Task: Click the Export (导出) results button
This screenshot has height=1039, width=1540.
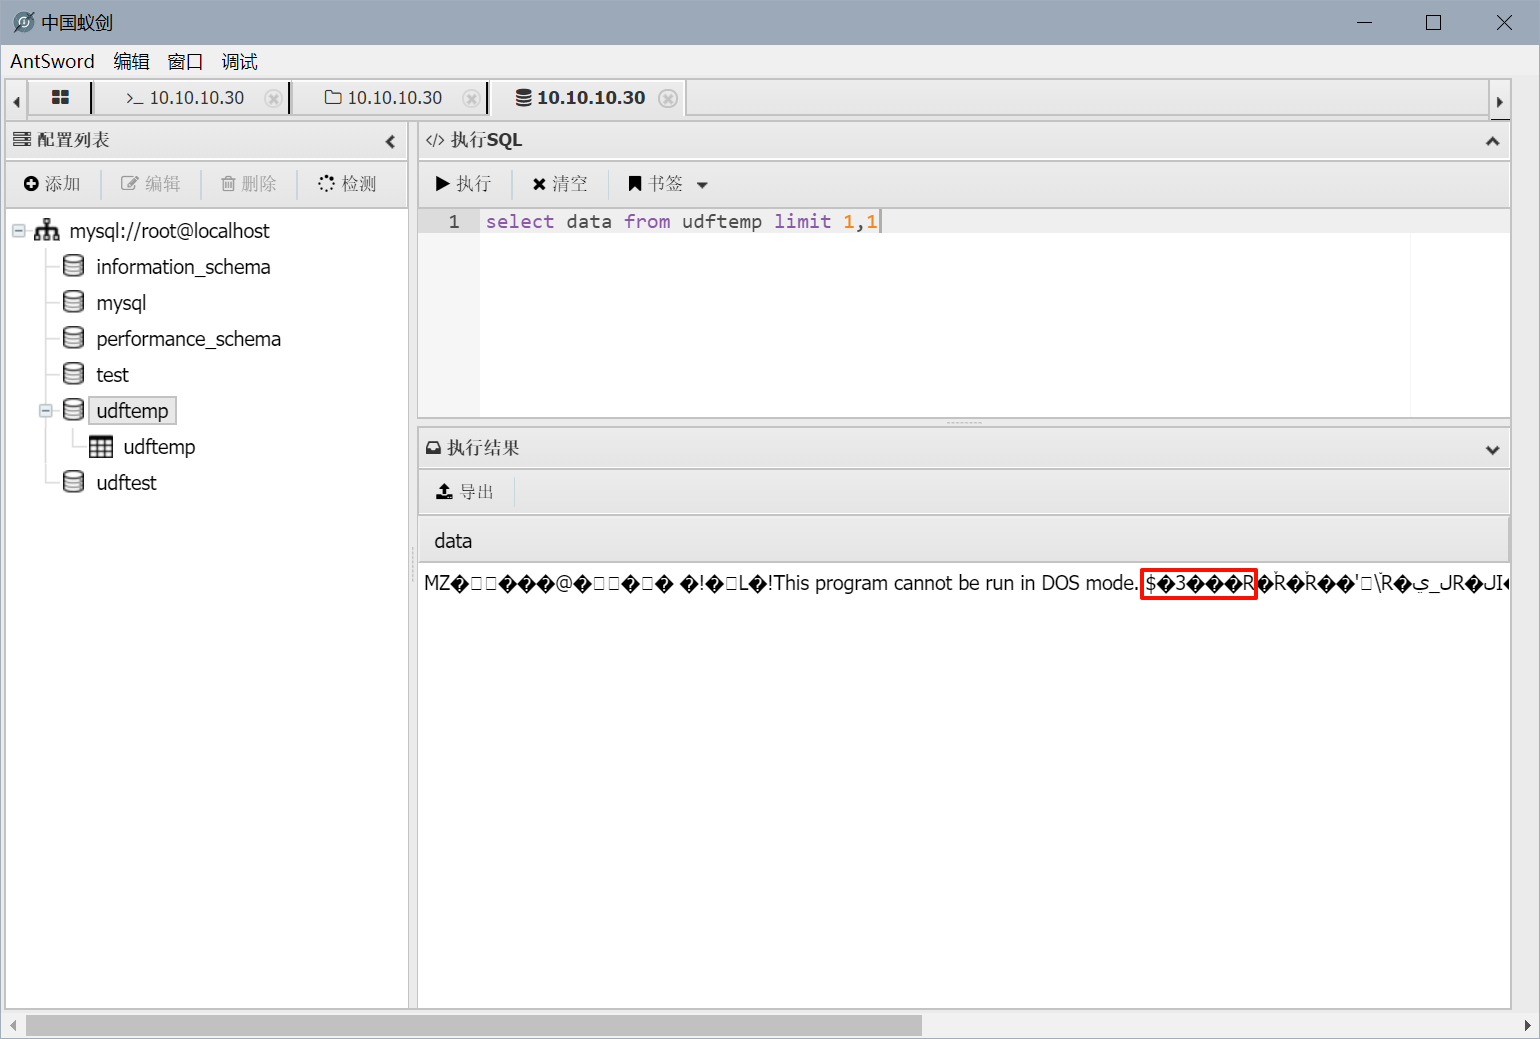Action: click(466, 492)
